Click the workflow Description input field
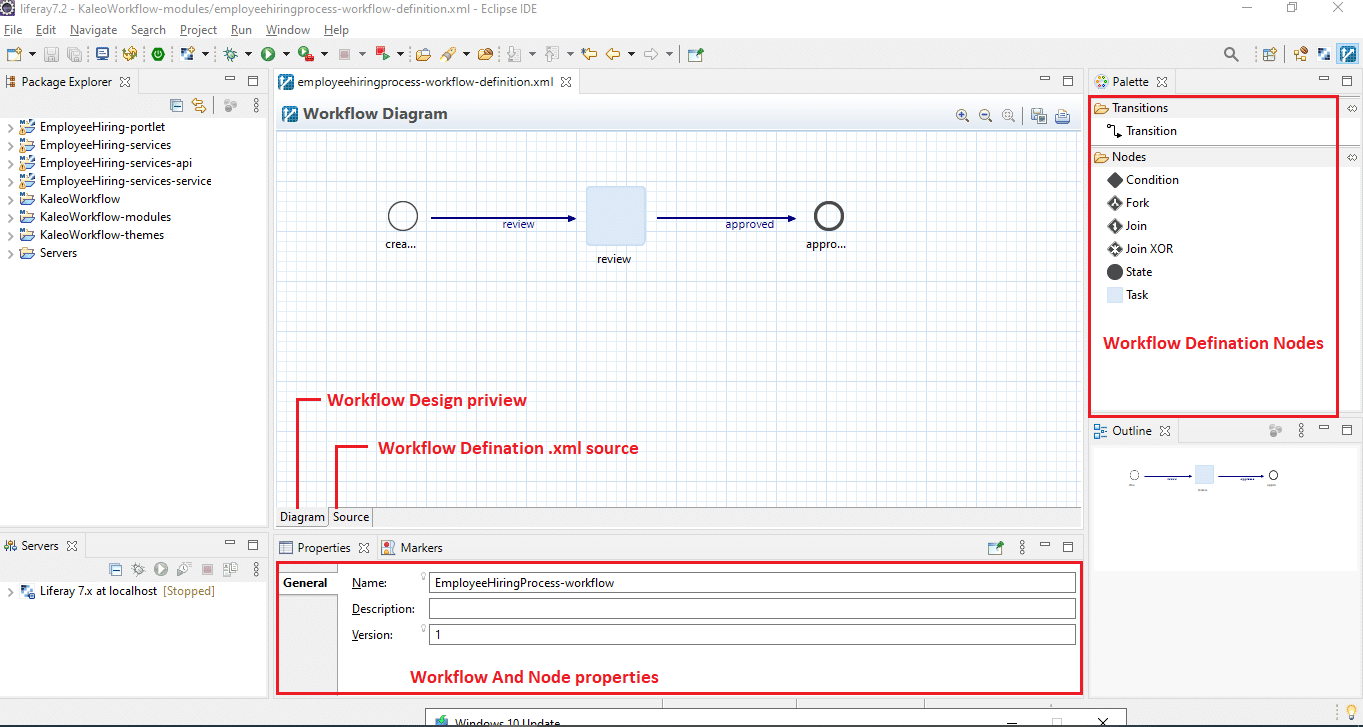The image size is (1363, 727). [752, 607]
